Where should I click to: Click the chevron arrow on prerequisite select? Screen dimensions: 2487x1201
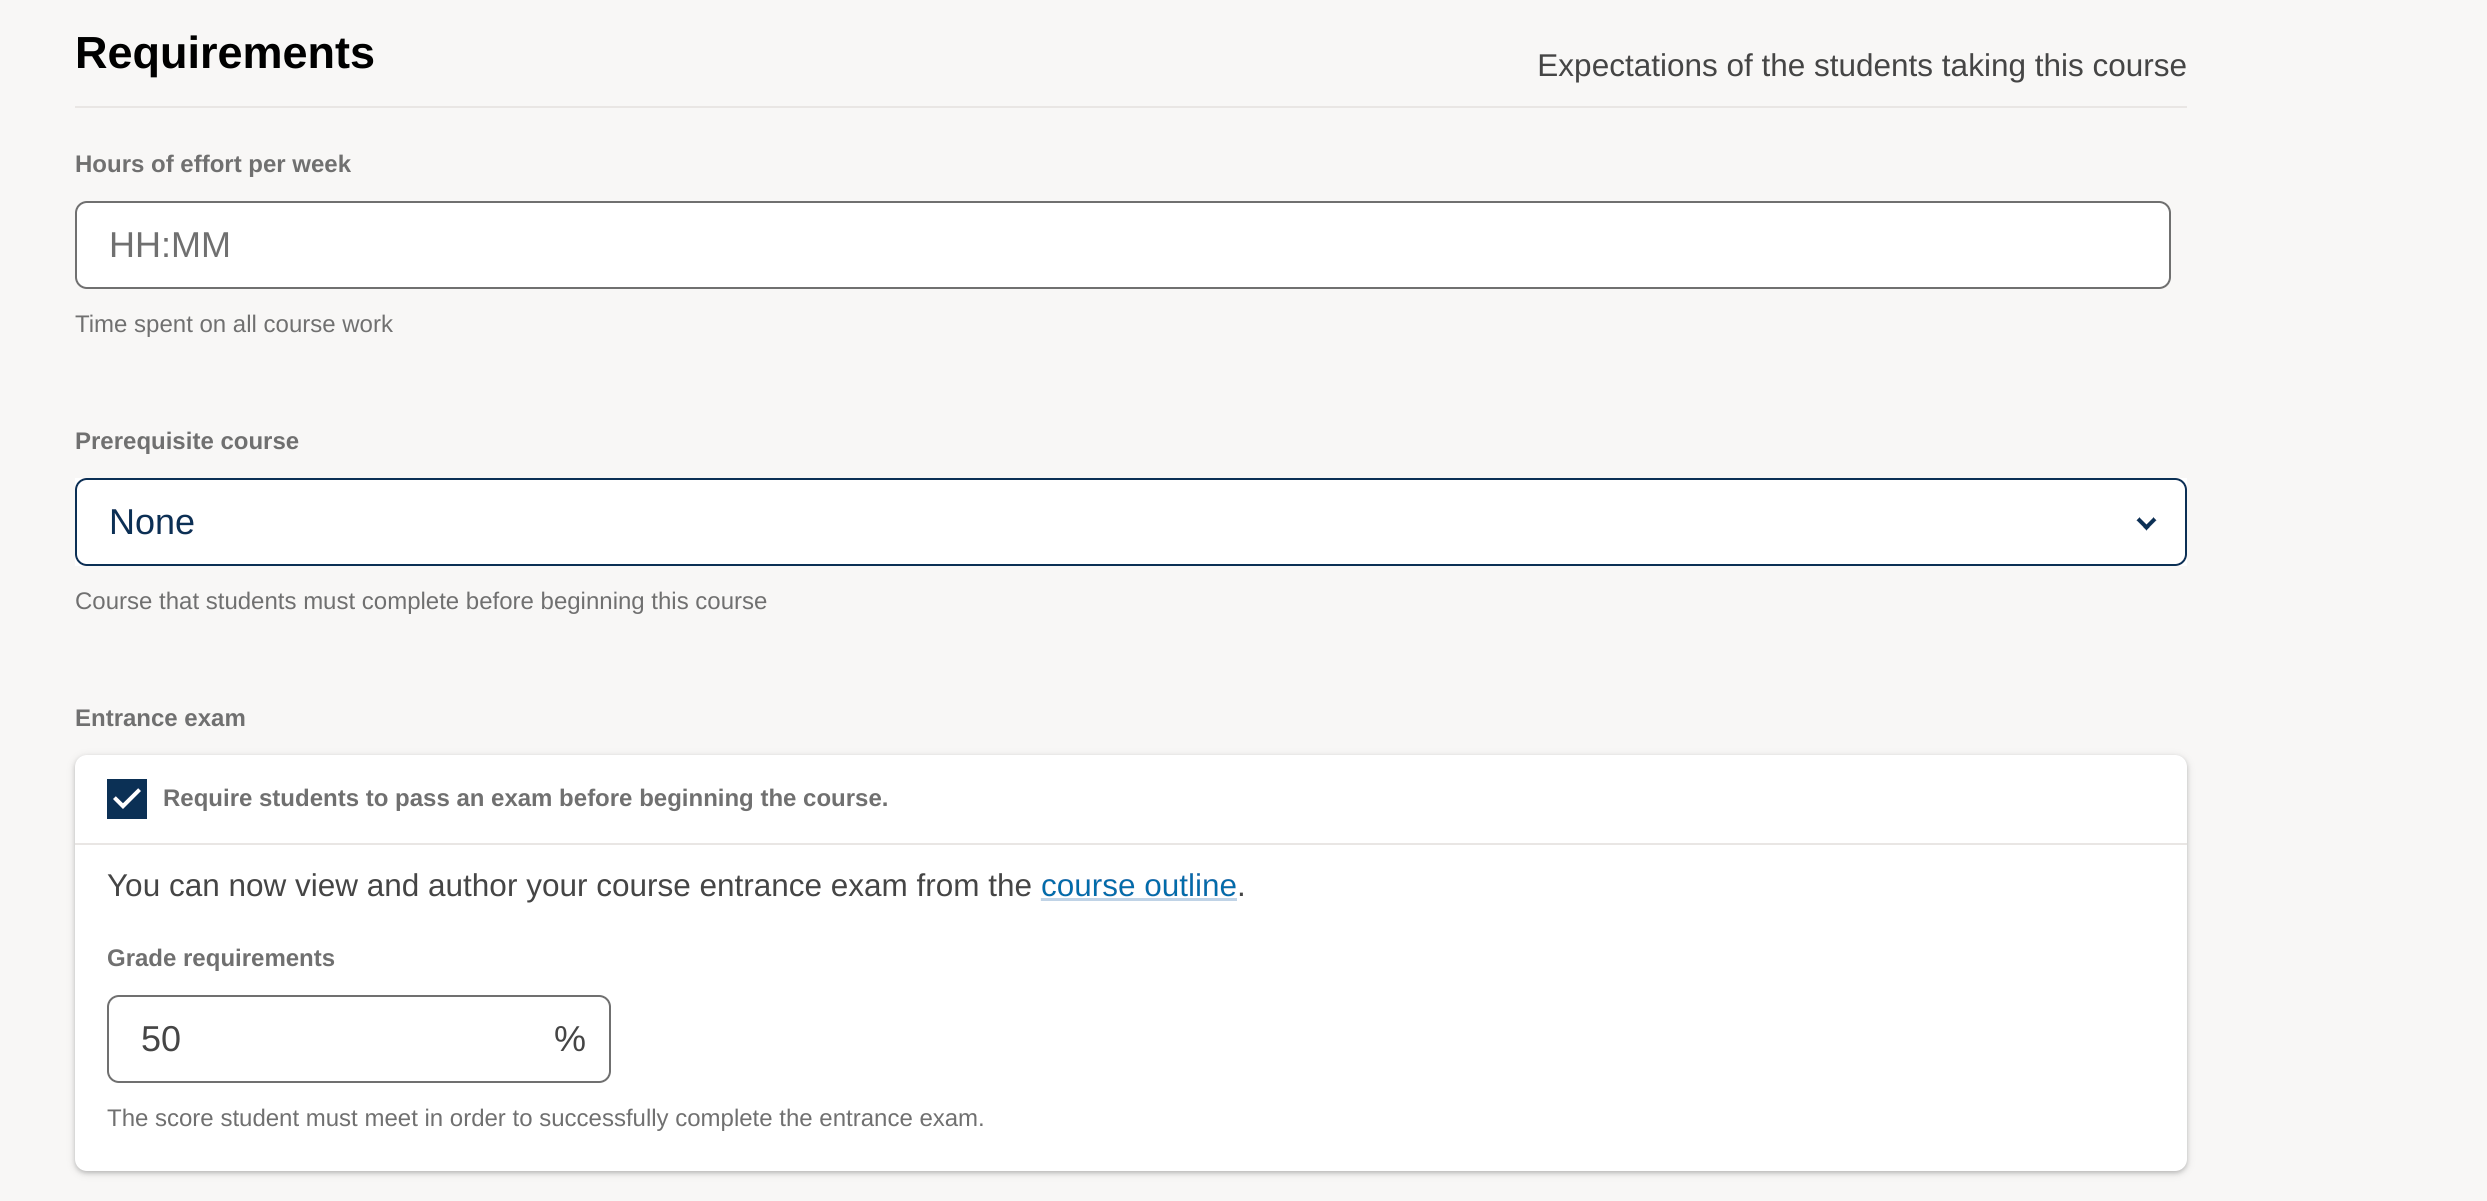coord(2145,523)
